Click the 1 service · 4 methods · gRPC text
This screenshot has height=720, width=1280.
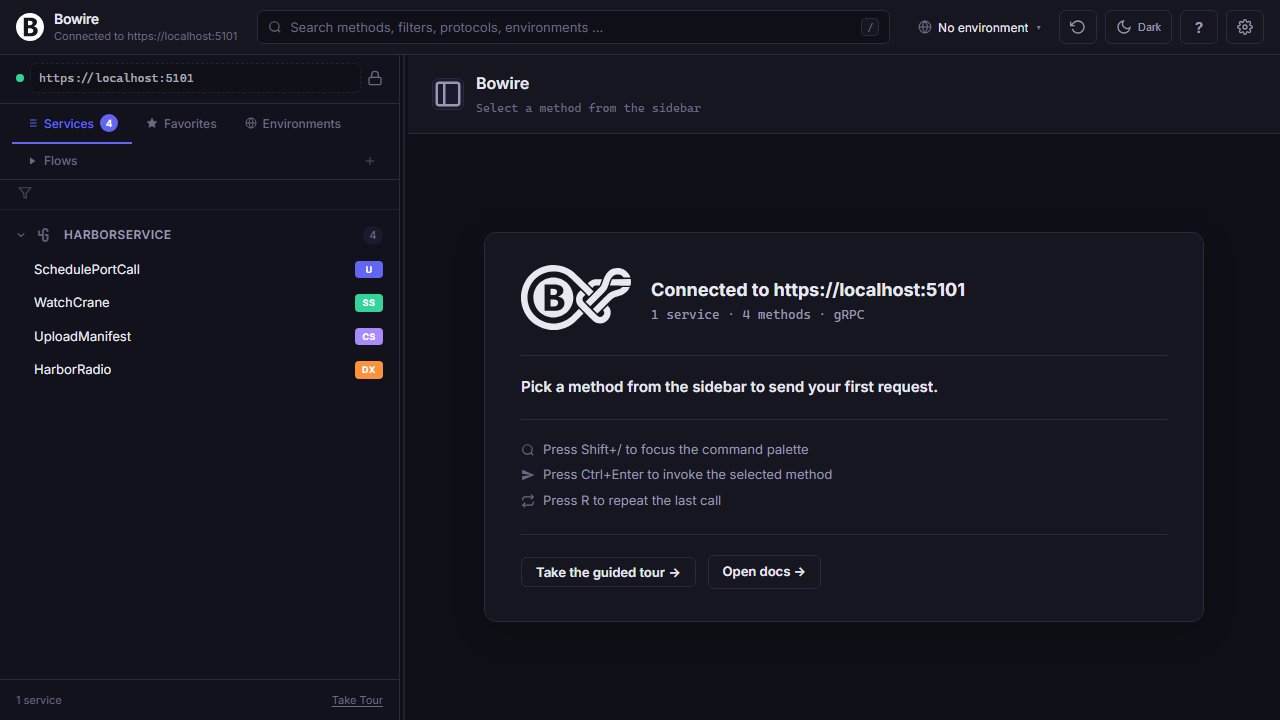(x=758, y=314)
